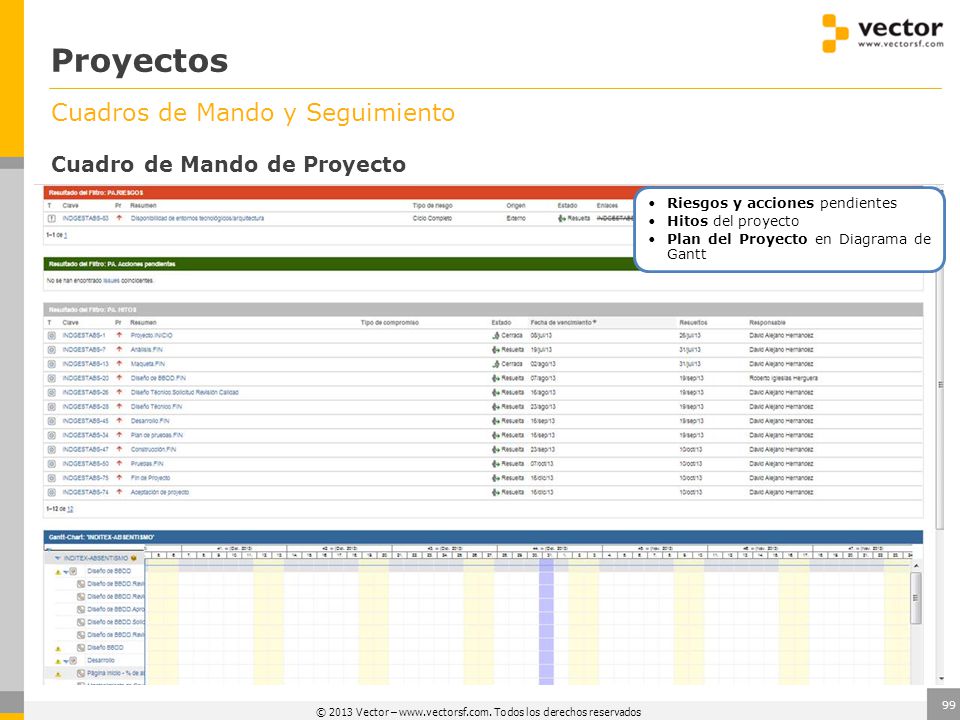The height and width of the screenshot is (720, 960).
Task: Collapse the INDITEX-ABSENTISMO Gantt tree
Action: tap(58, 558)
